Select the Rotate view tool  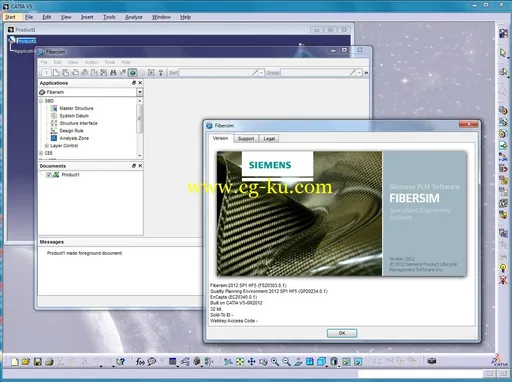pyautogui.click(x=263, y=361)
